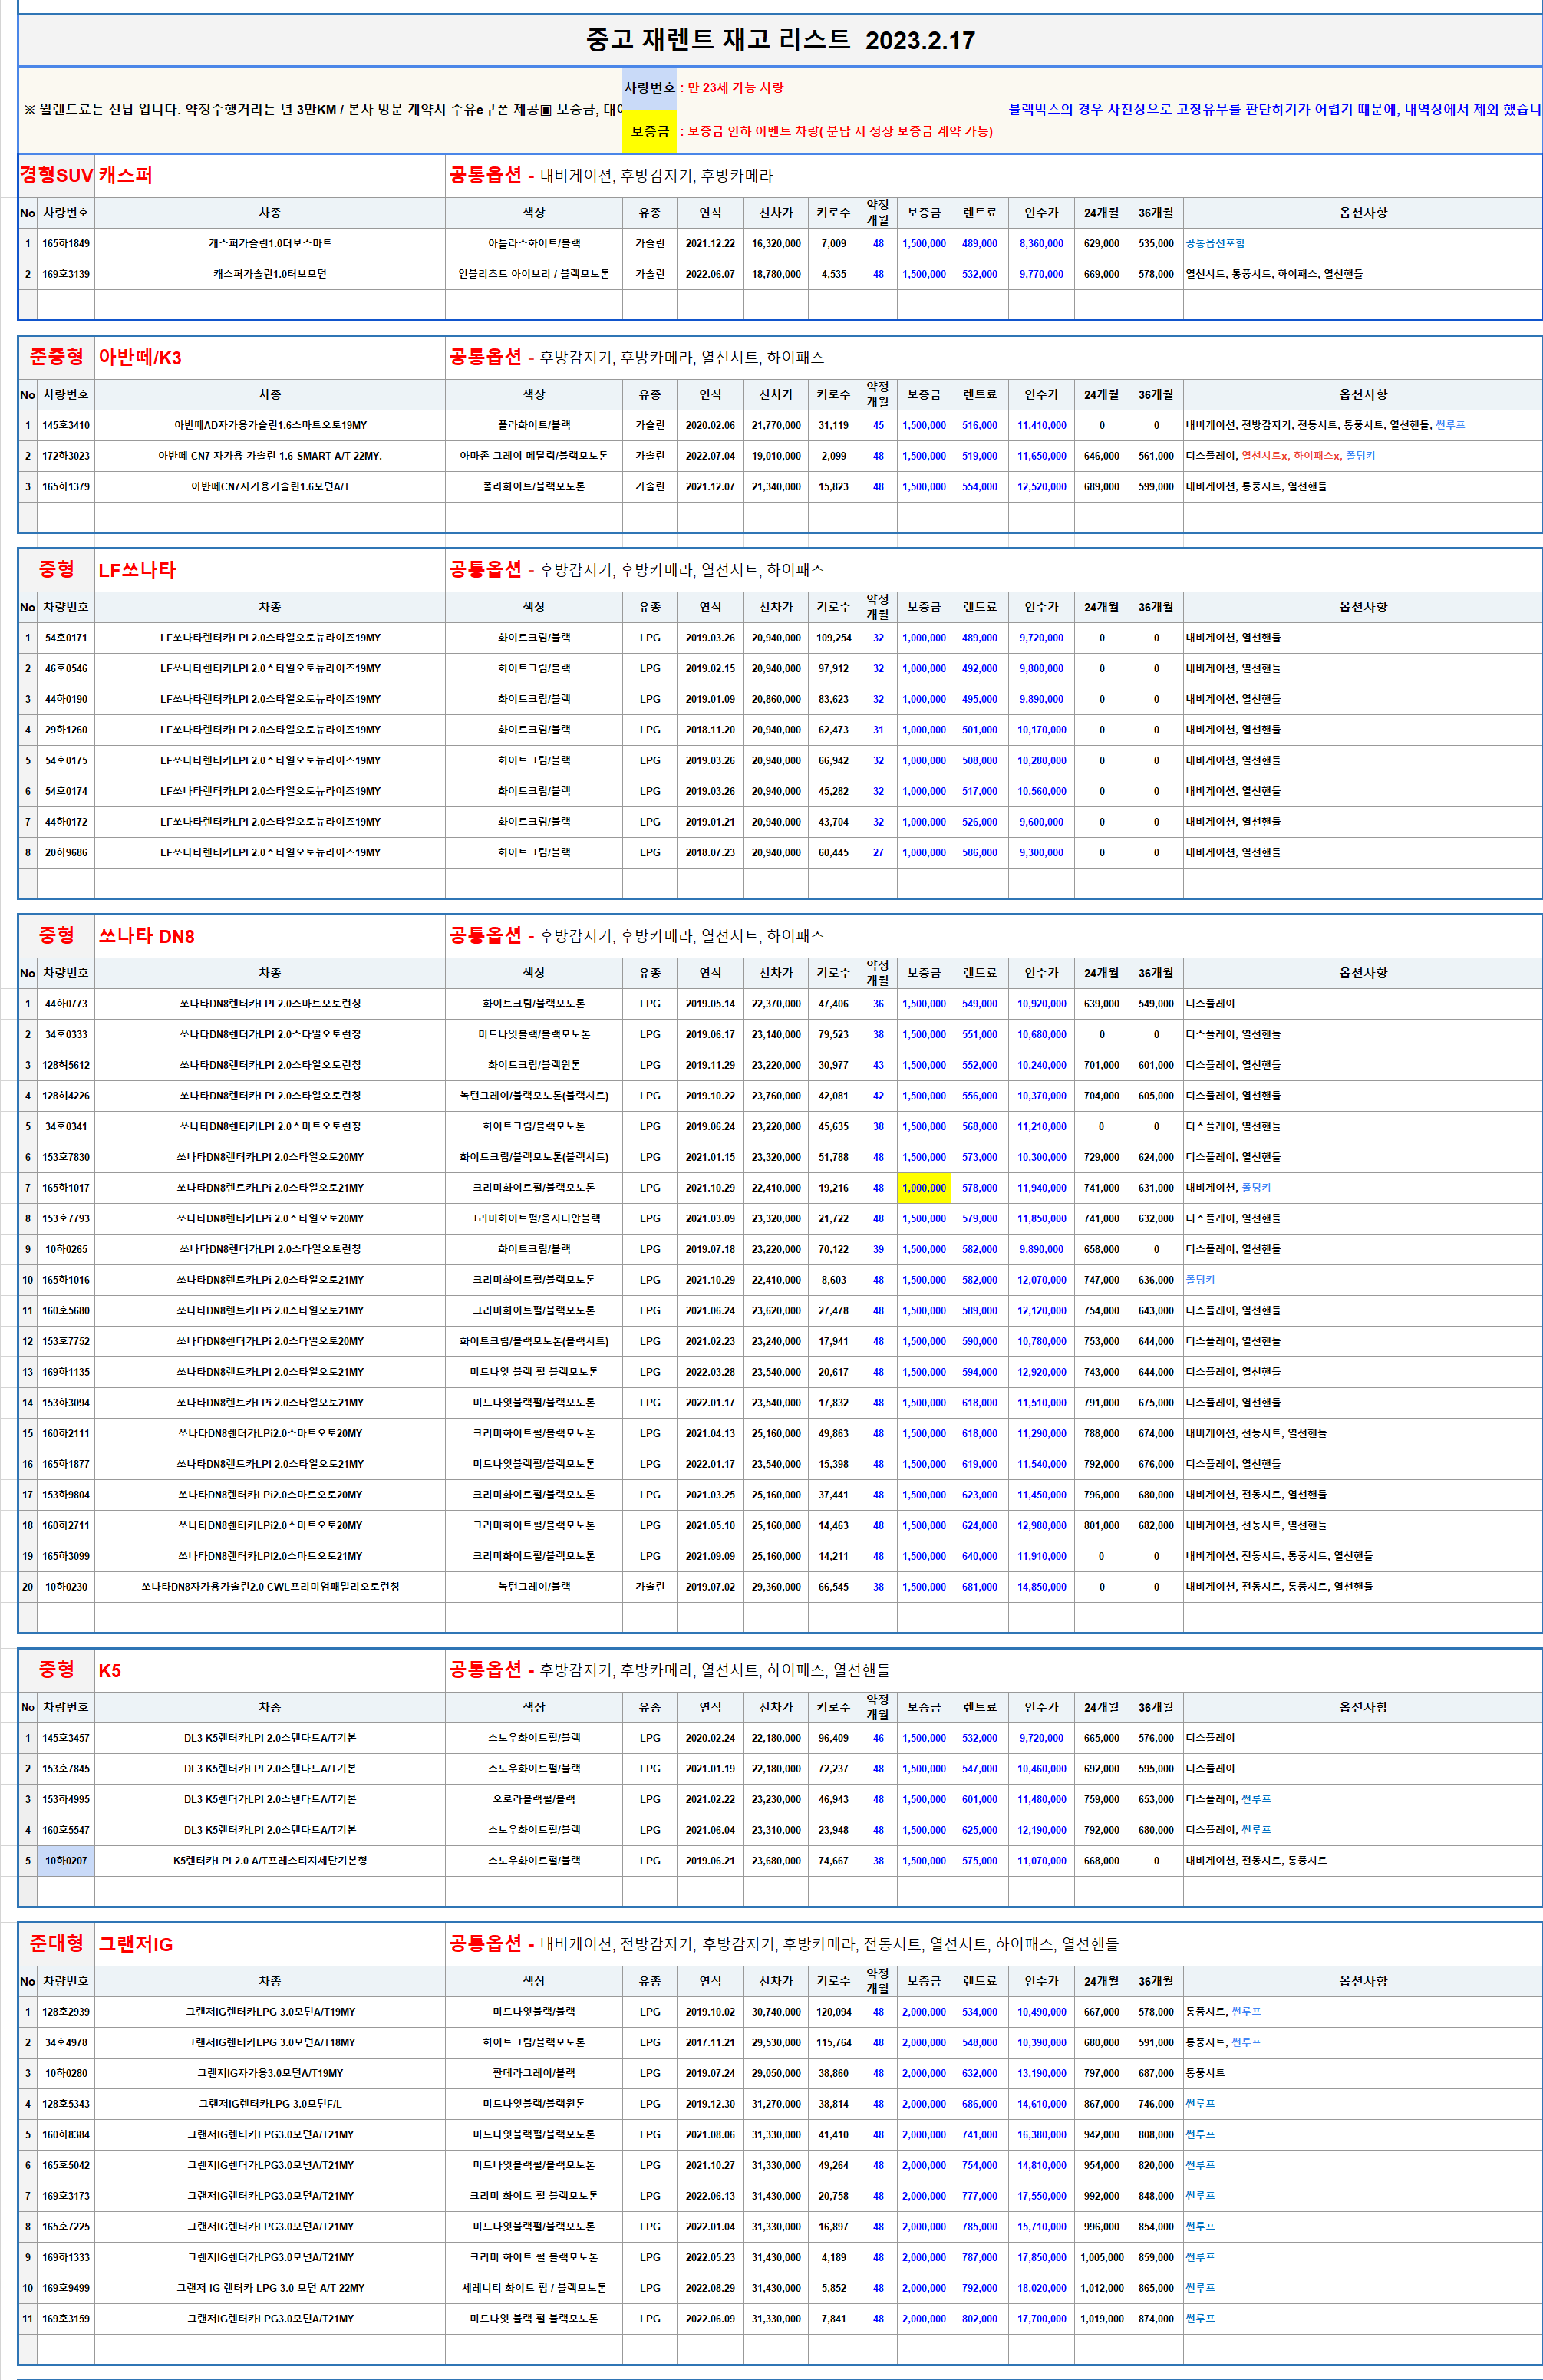Select the blue "차량번호" legend cell
The height and width of the screenshot is (2380, 1543).
pos(650,88)
